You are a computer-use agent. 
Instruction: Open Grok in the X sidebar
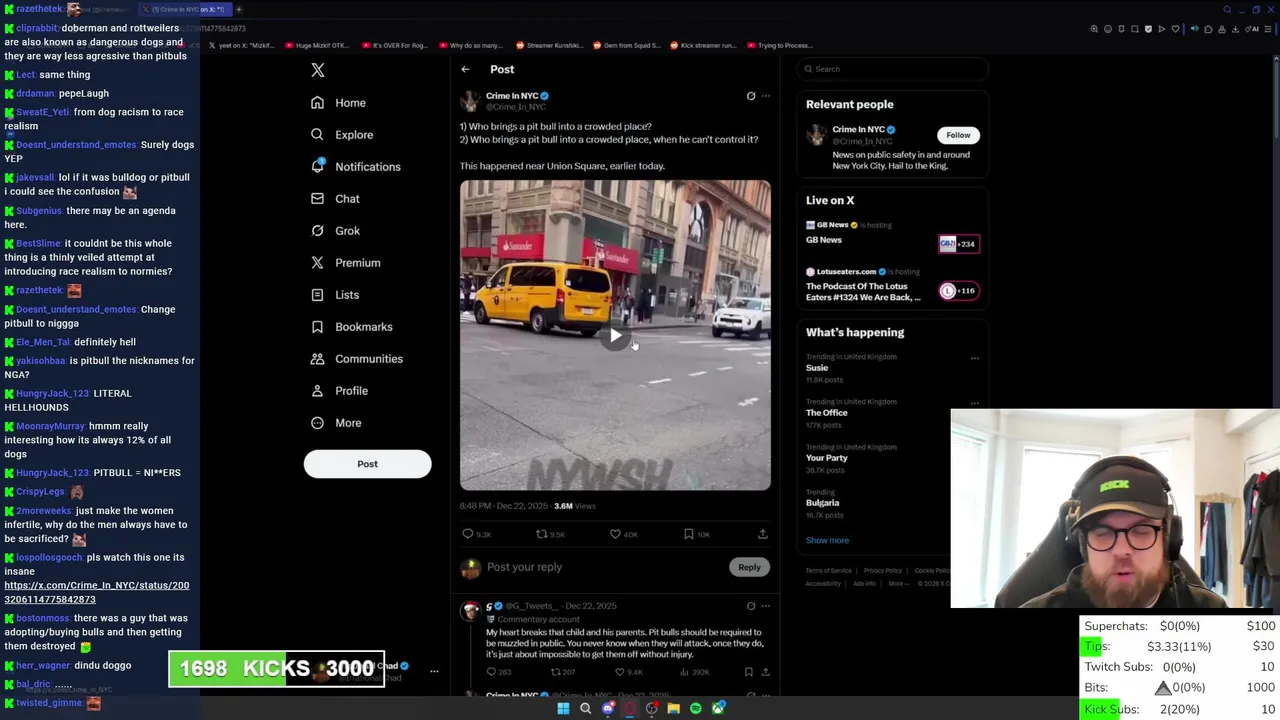tap(335, 231)
